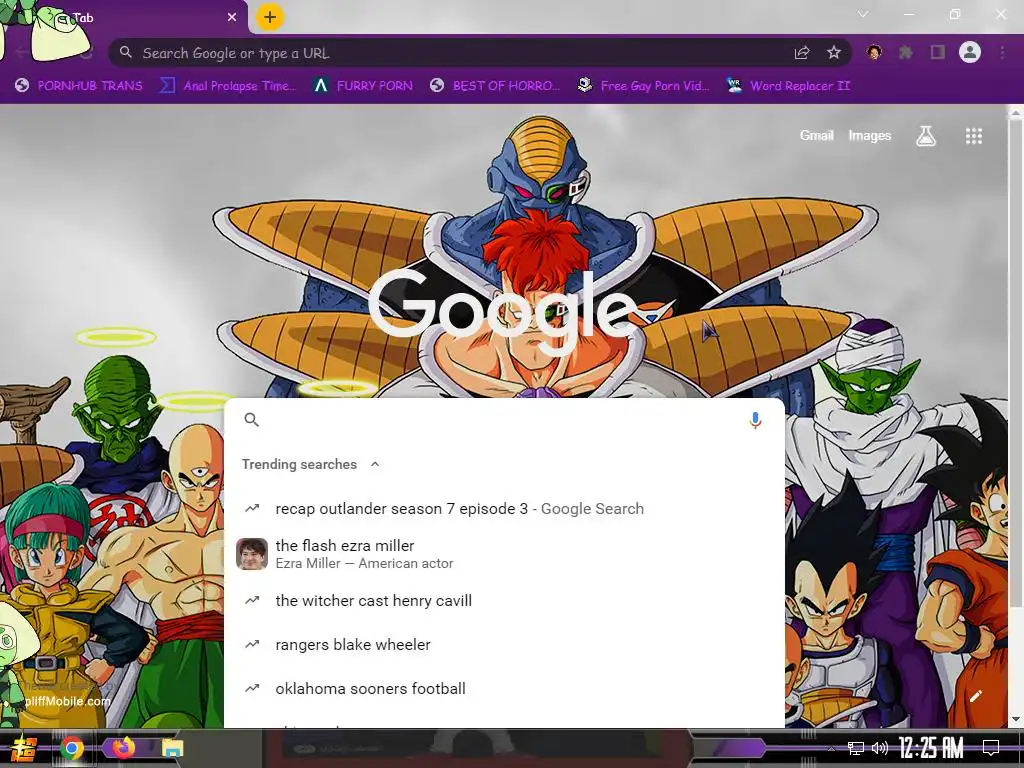
Task: Click the magnifier icon in address bar
Action: (126, 52)
